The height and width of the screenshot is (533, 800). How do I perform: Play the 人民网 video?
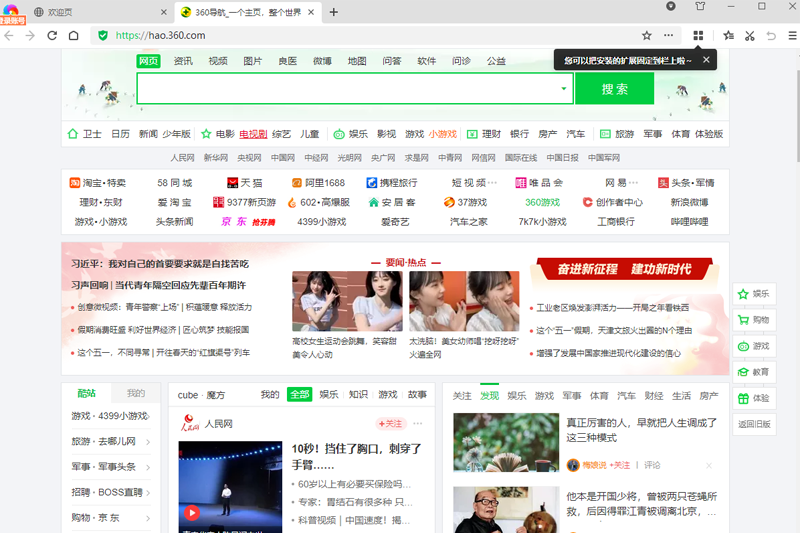click(x=192, y=512)
